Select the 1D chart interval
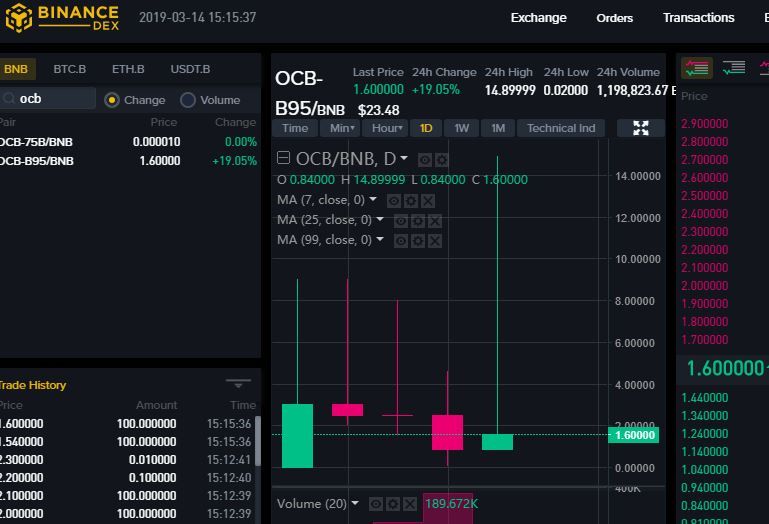The height and width of the screenshot is (524, 769). click(x=426, y=128)
